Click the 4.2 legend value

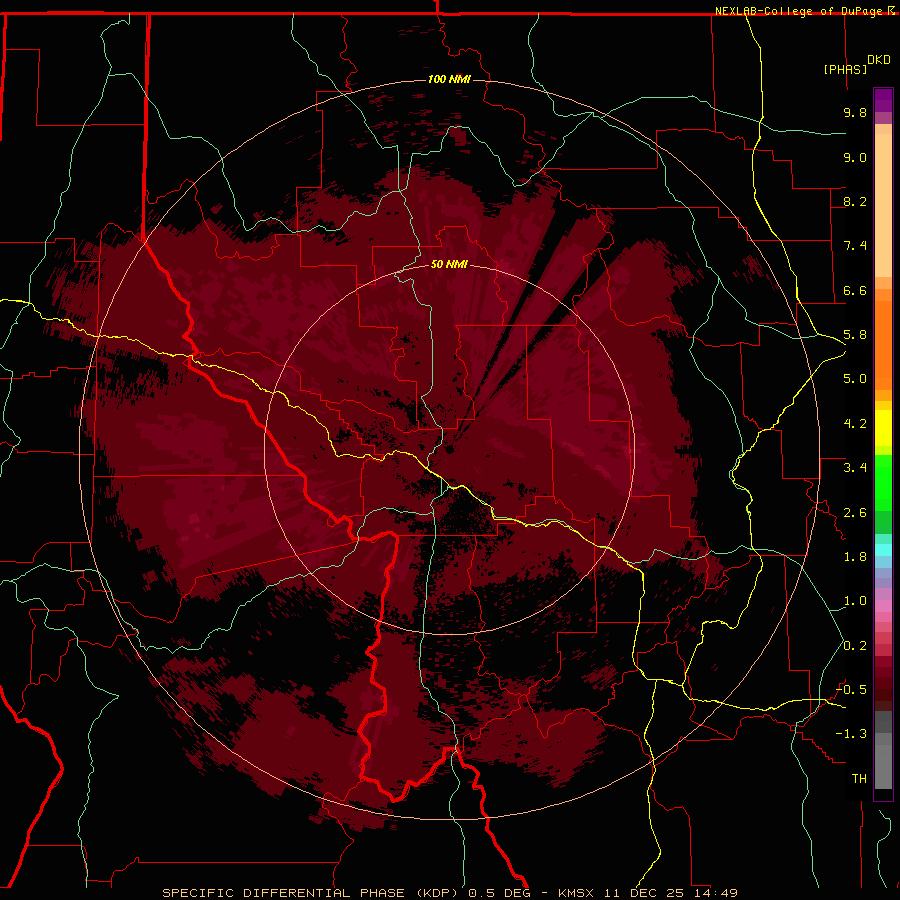point(855,424)
